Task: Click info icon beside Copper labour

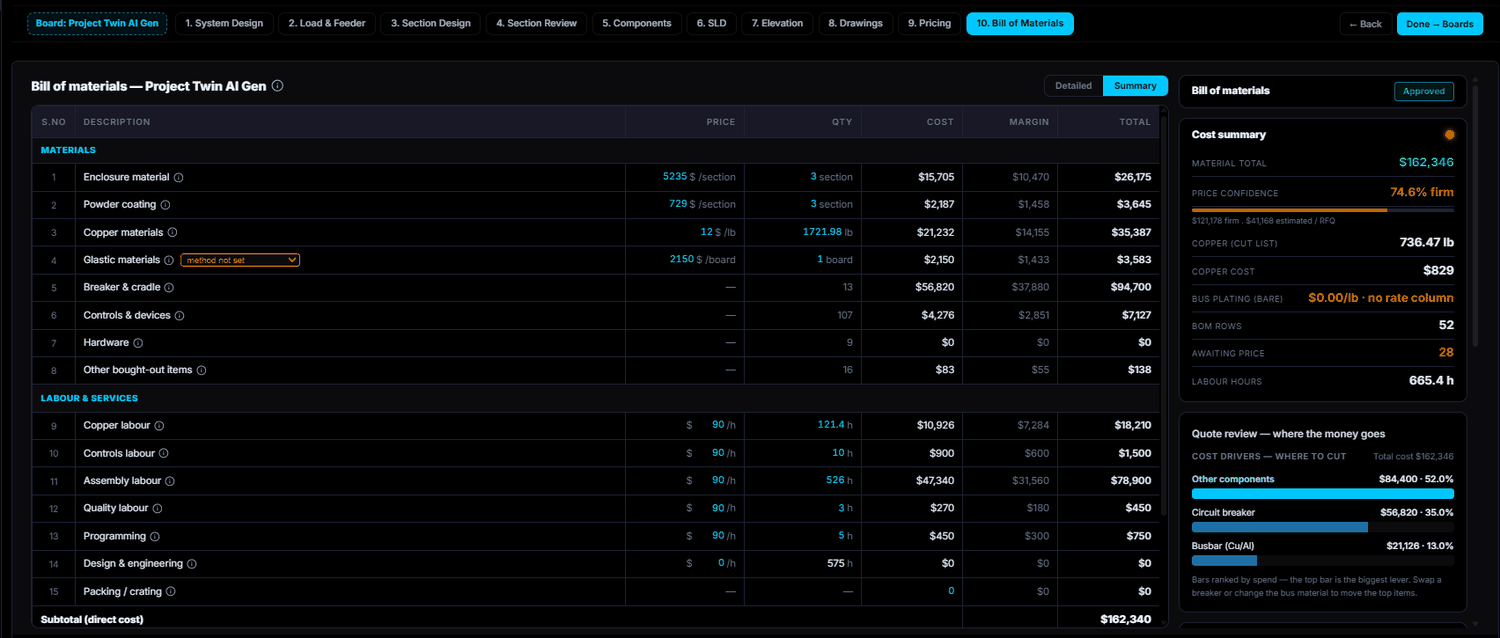Action: pyautogui.click(x=159, y=426)
